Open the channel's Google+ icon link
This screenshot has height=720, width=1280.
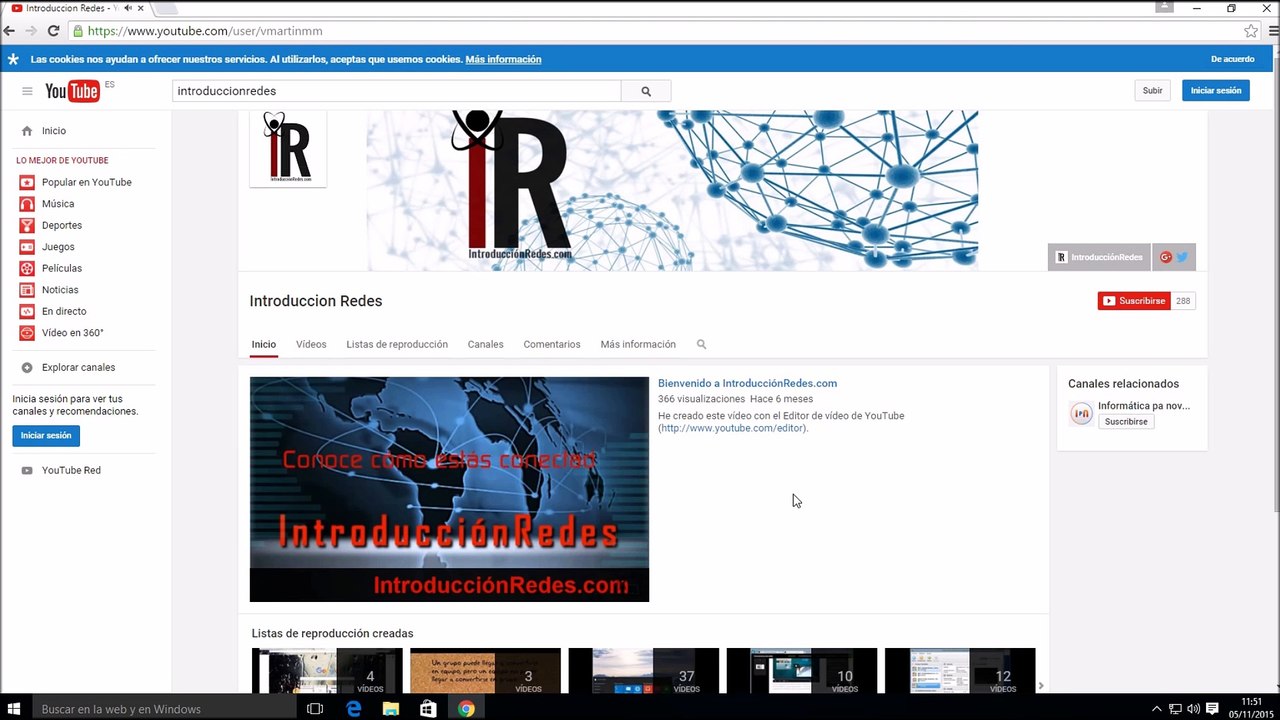pos(1166,257)
